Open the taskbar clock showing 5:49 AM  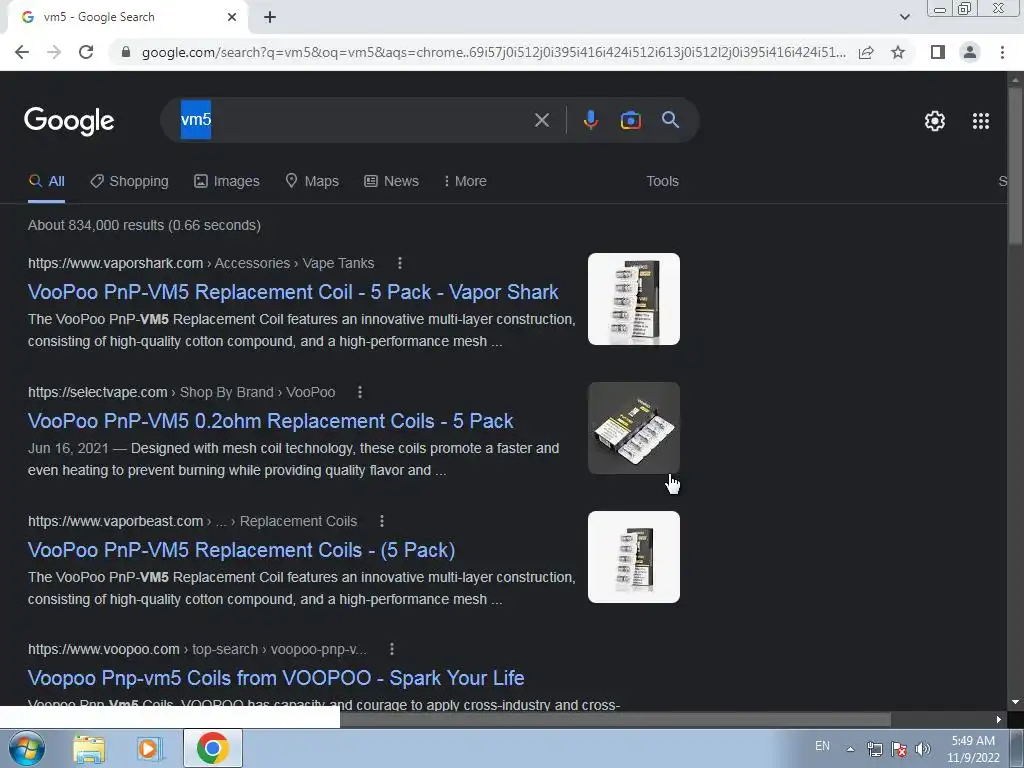tap(973, 749)
